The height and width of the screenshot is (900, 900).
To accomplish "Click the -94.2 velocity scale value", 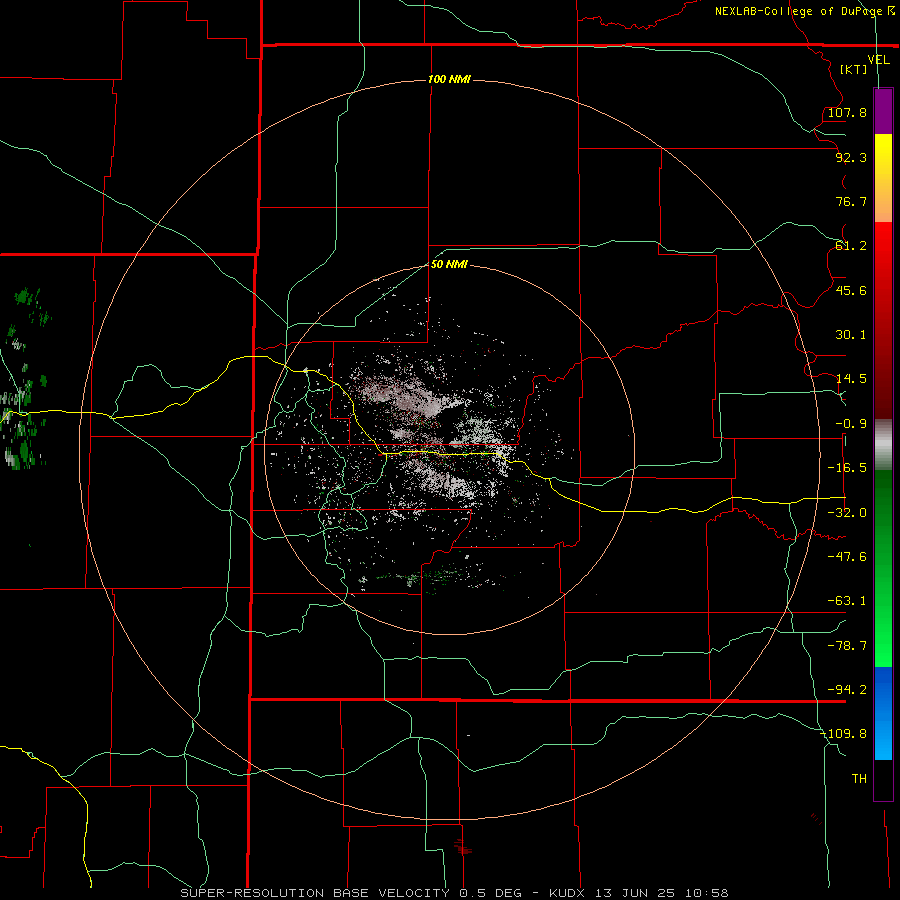I will pos(847,690).
